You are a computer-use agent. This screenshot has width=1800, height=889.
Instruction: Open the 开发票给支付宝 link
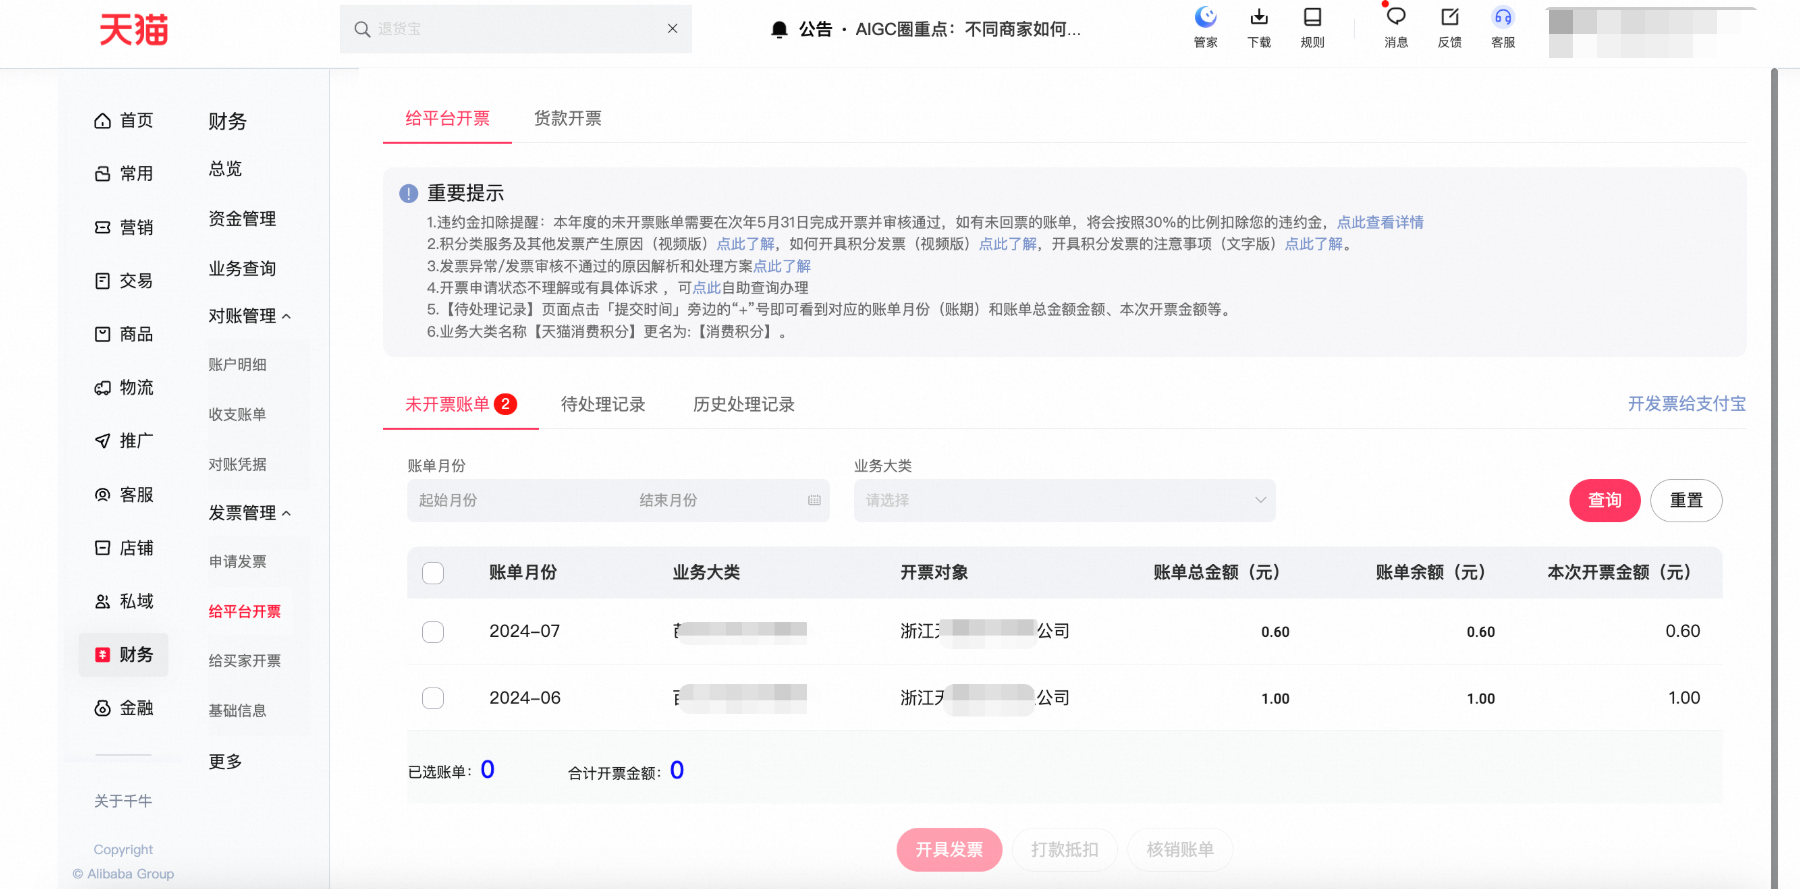click(x=1687, y=404)
